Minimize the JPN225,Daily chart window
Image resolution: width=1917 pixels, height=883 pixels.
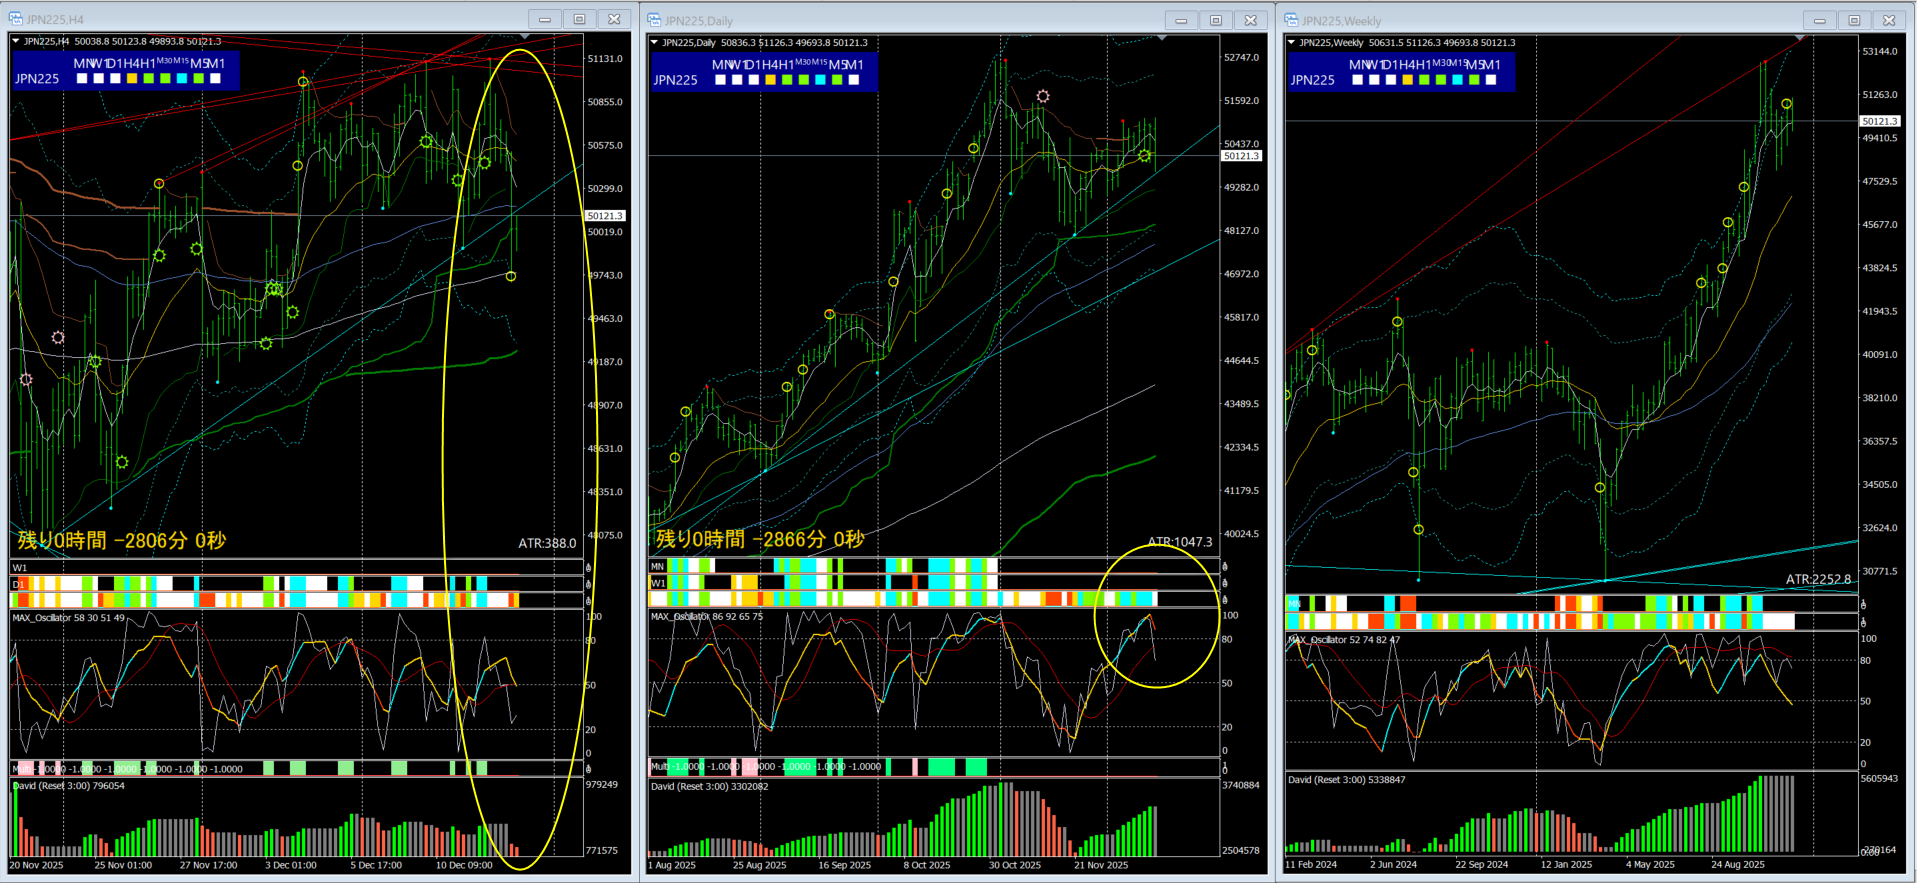pos(1181,20)
